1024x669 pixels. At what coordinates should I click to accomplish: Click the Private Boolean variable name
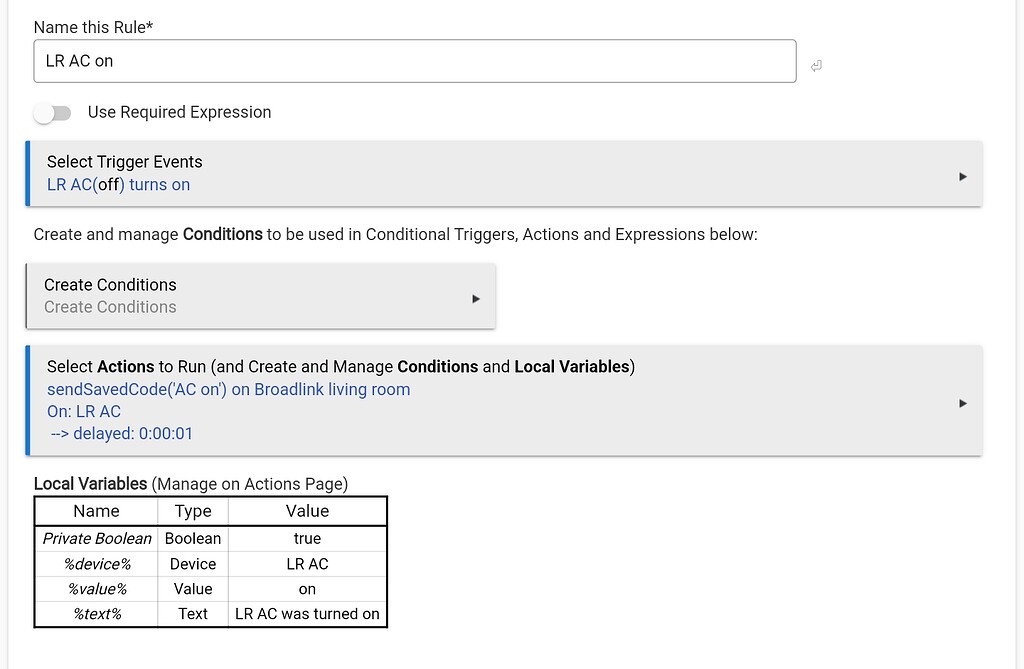(x=97, y=539)
